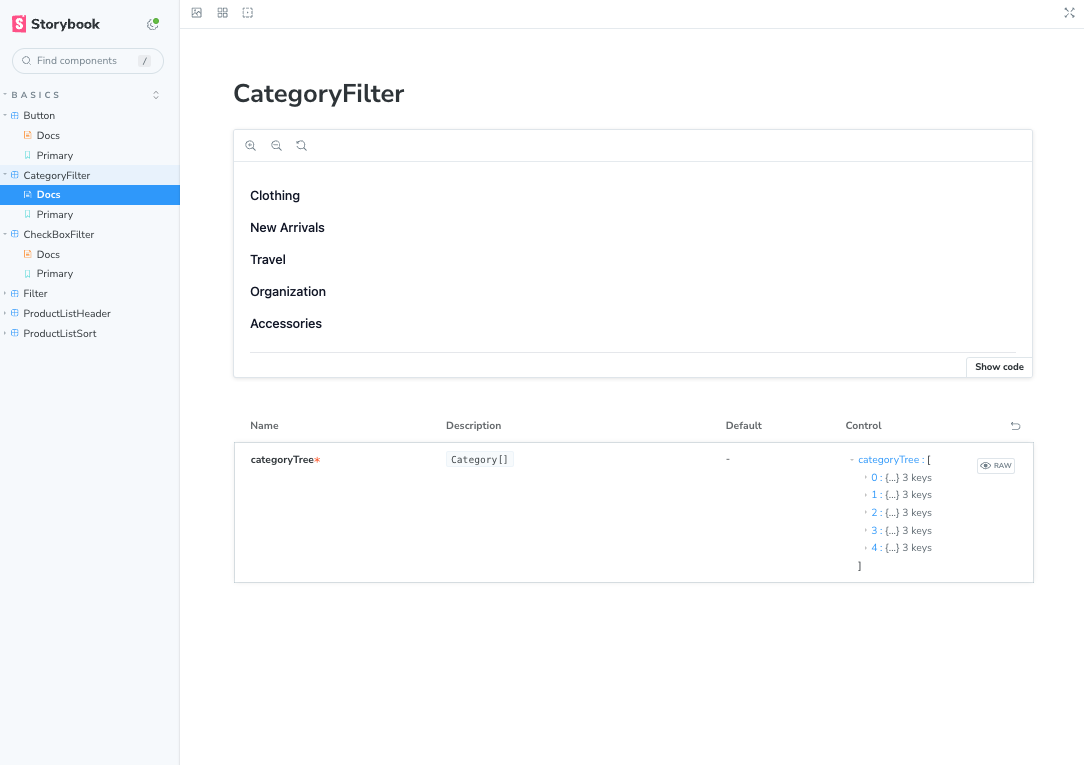Open the Storybook settings menu icon
The width and height of the screenshot is (1084, 765).
coord(153,24)
